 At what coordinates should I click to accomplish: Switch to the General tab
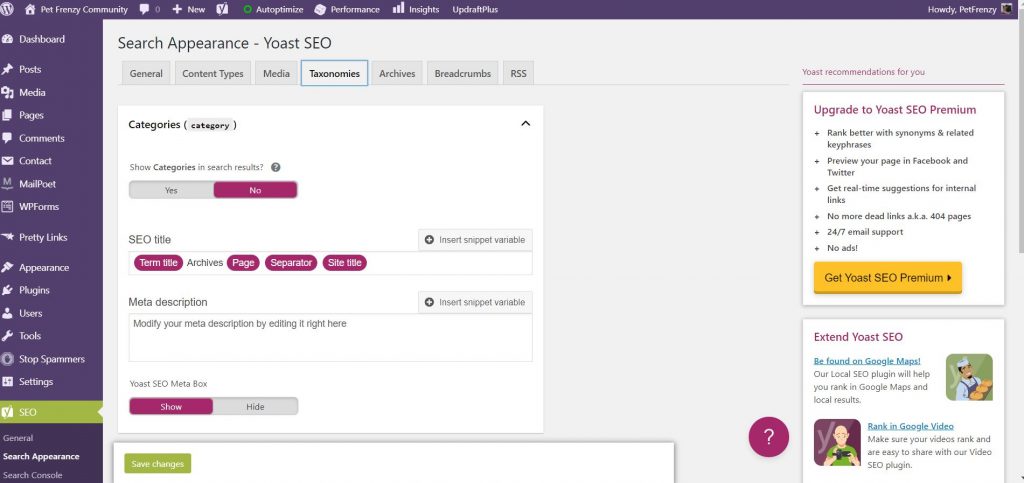click(x=146, y=74)
